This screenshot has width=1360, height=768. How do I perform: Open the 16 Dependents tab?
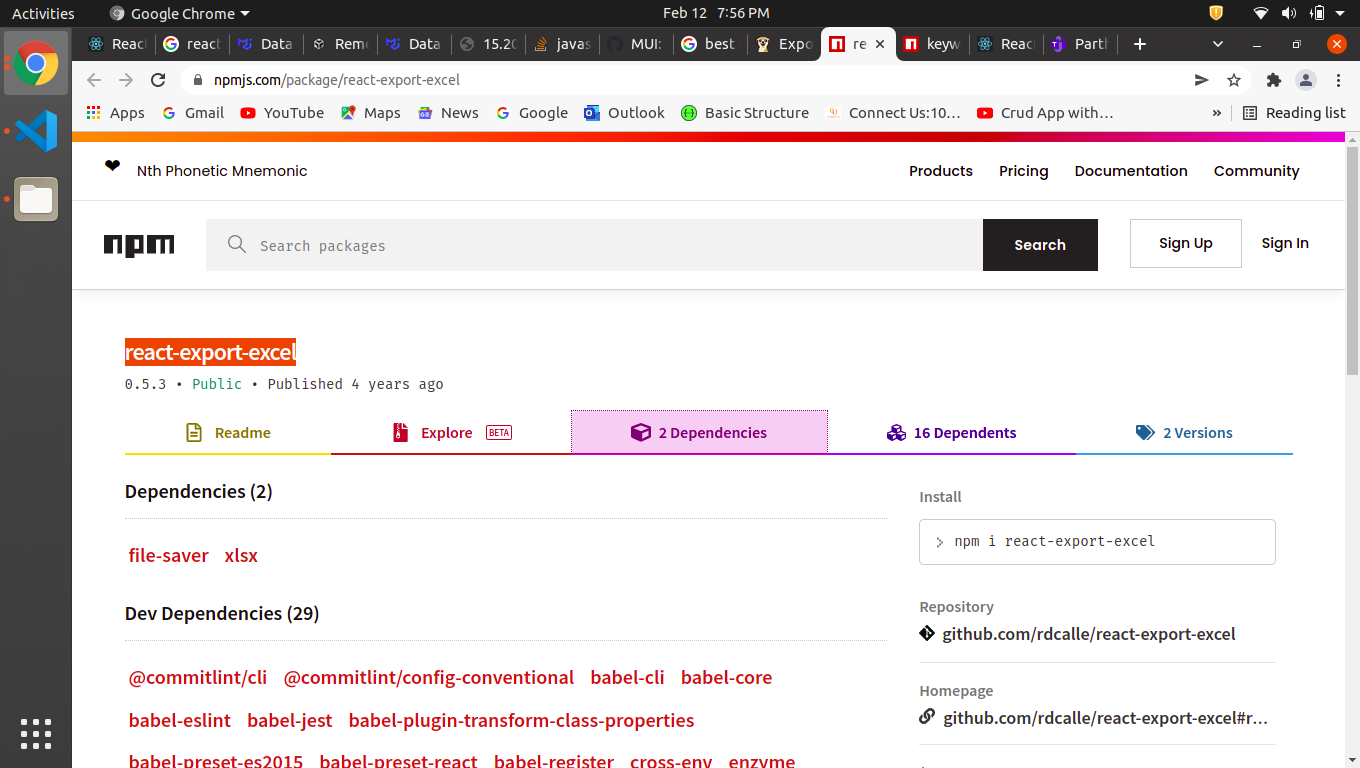(952, 433)
